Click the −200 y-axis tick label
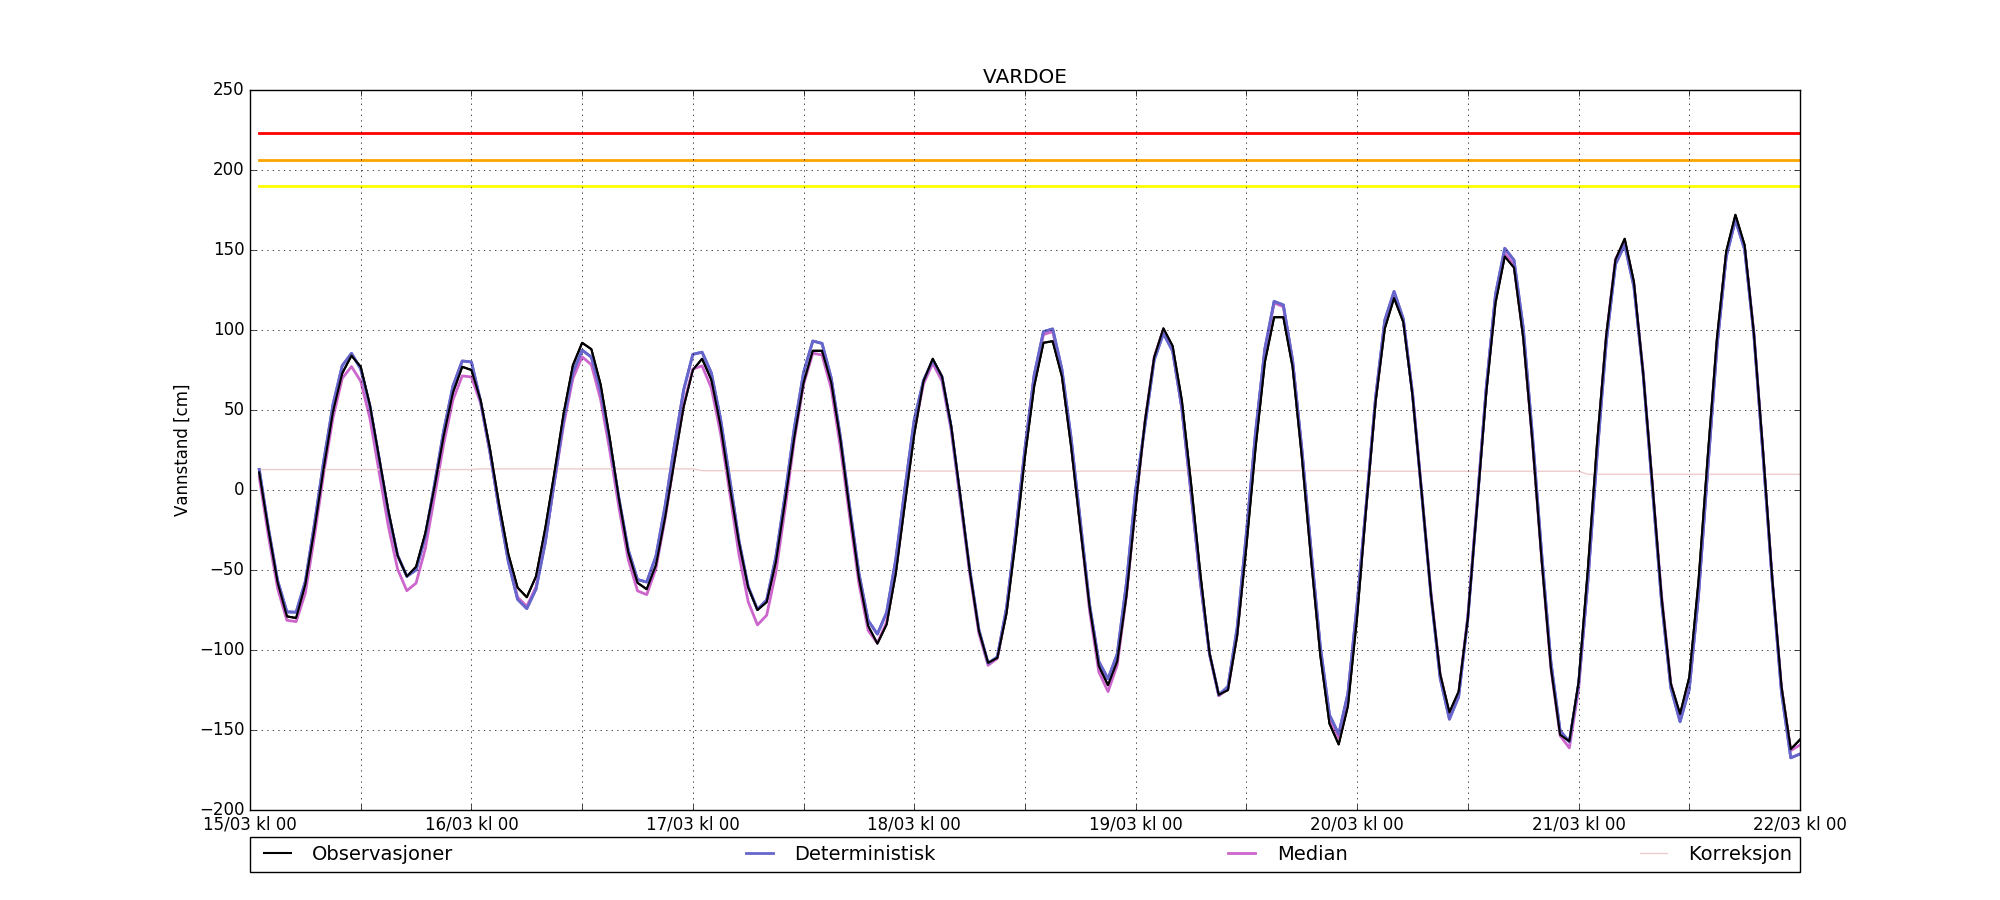Screen dimensions: 2000x900 [x=222, y=809]
